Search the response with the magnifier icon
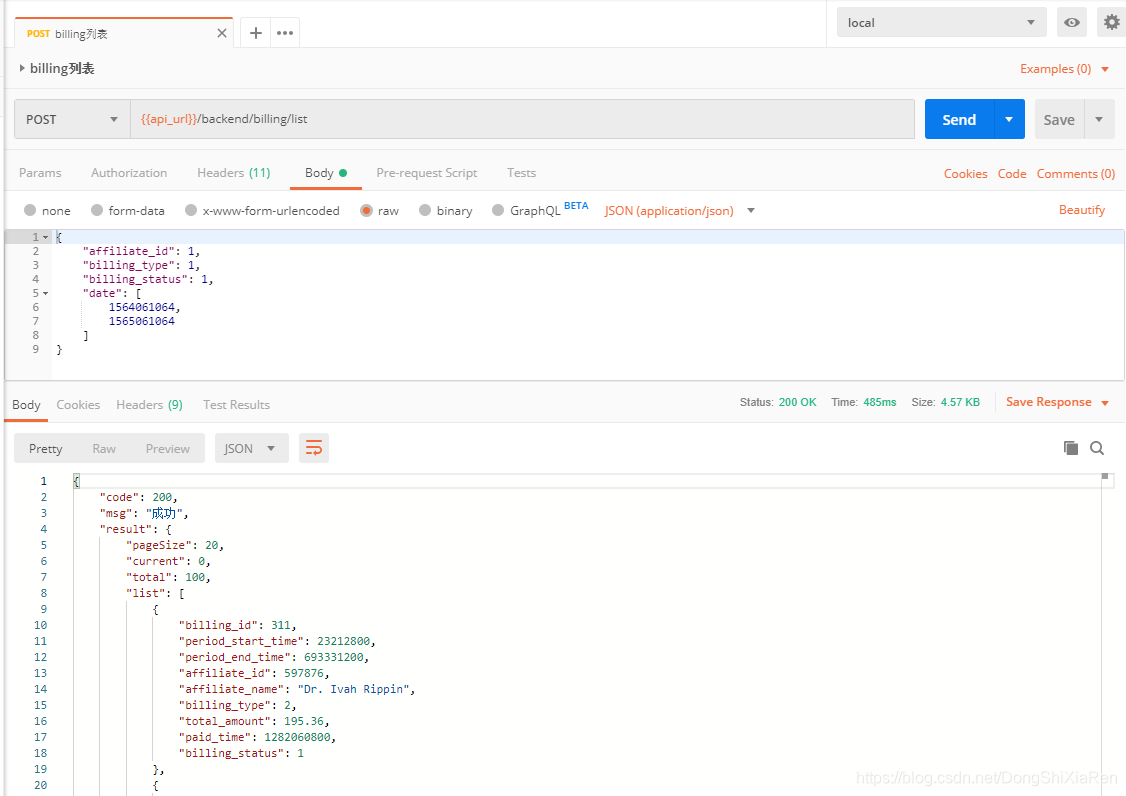1126x796 pixels. (1097, 448)
